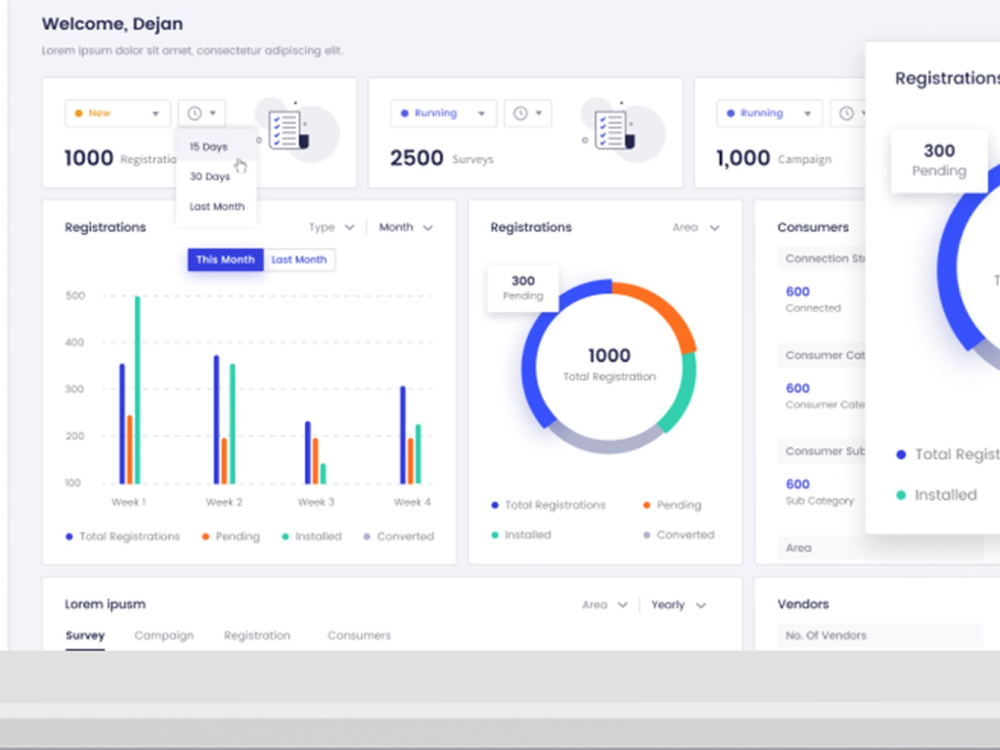Image resolution: width=1000 pixels, height=750 pixels.
Task: Click the Week 1 green Installed bar
Action: (x=138, y=390)
